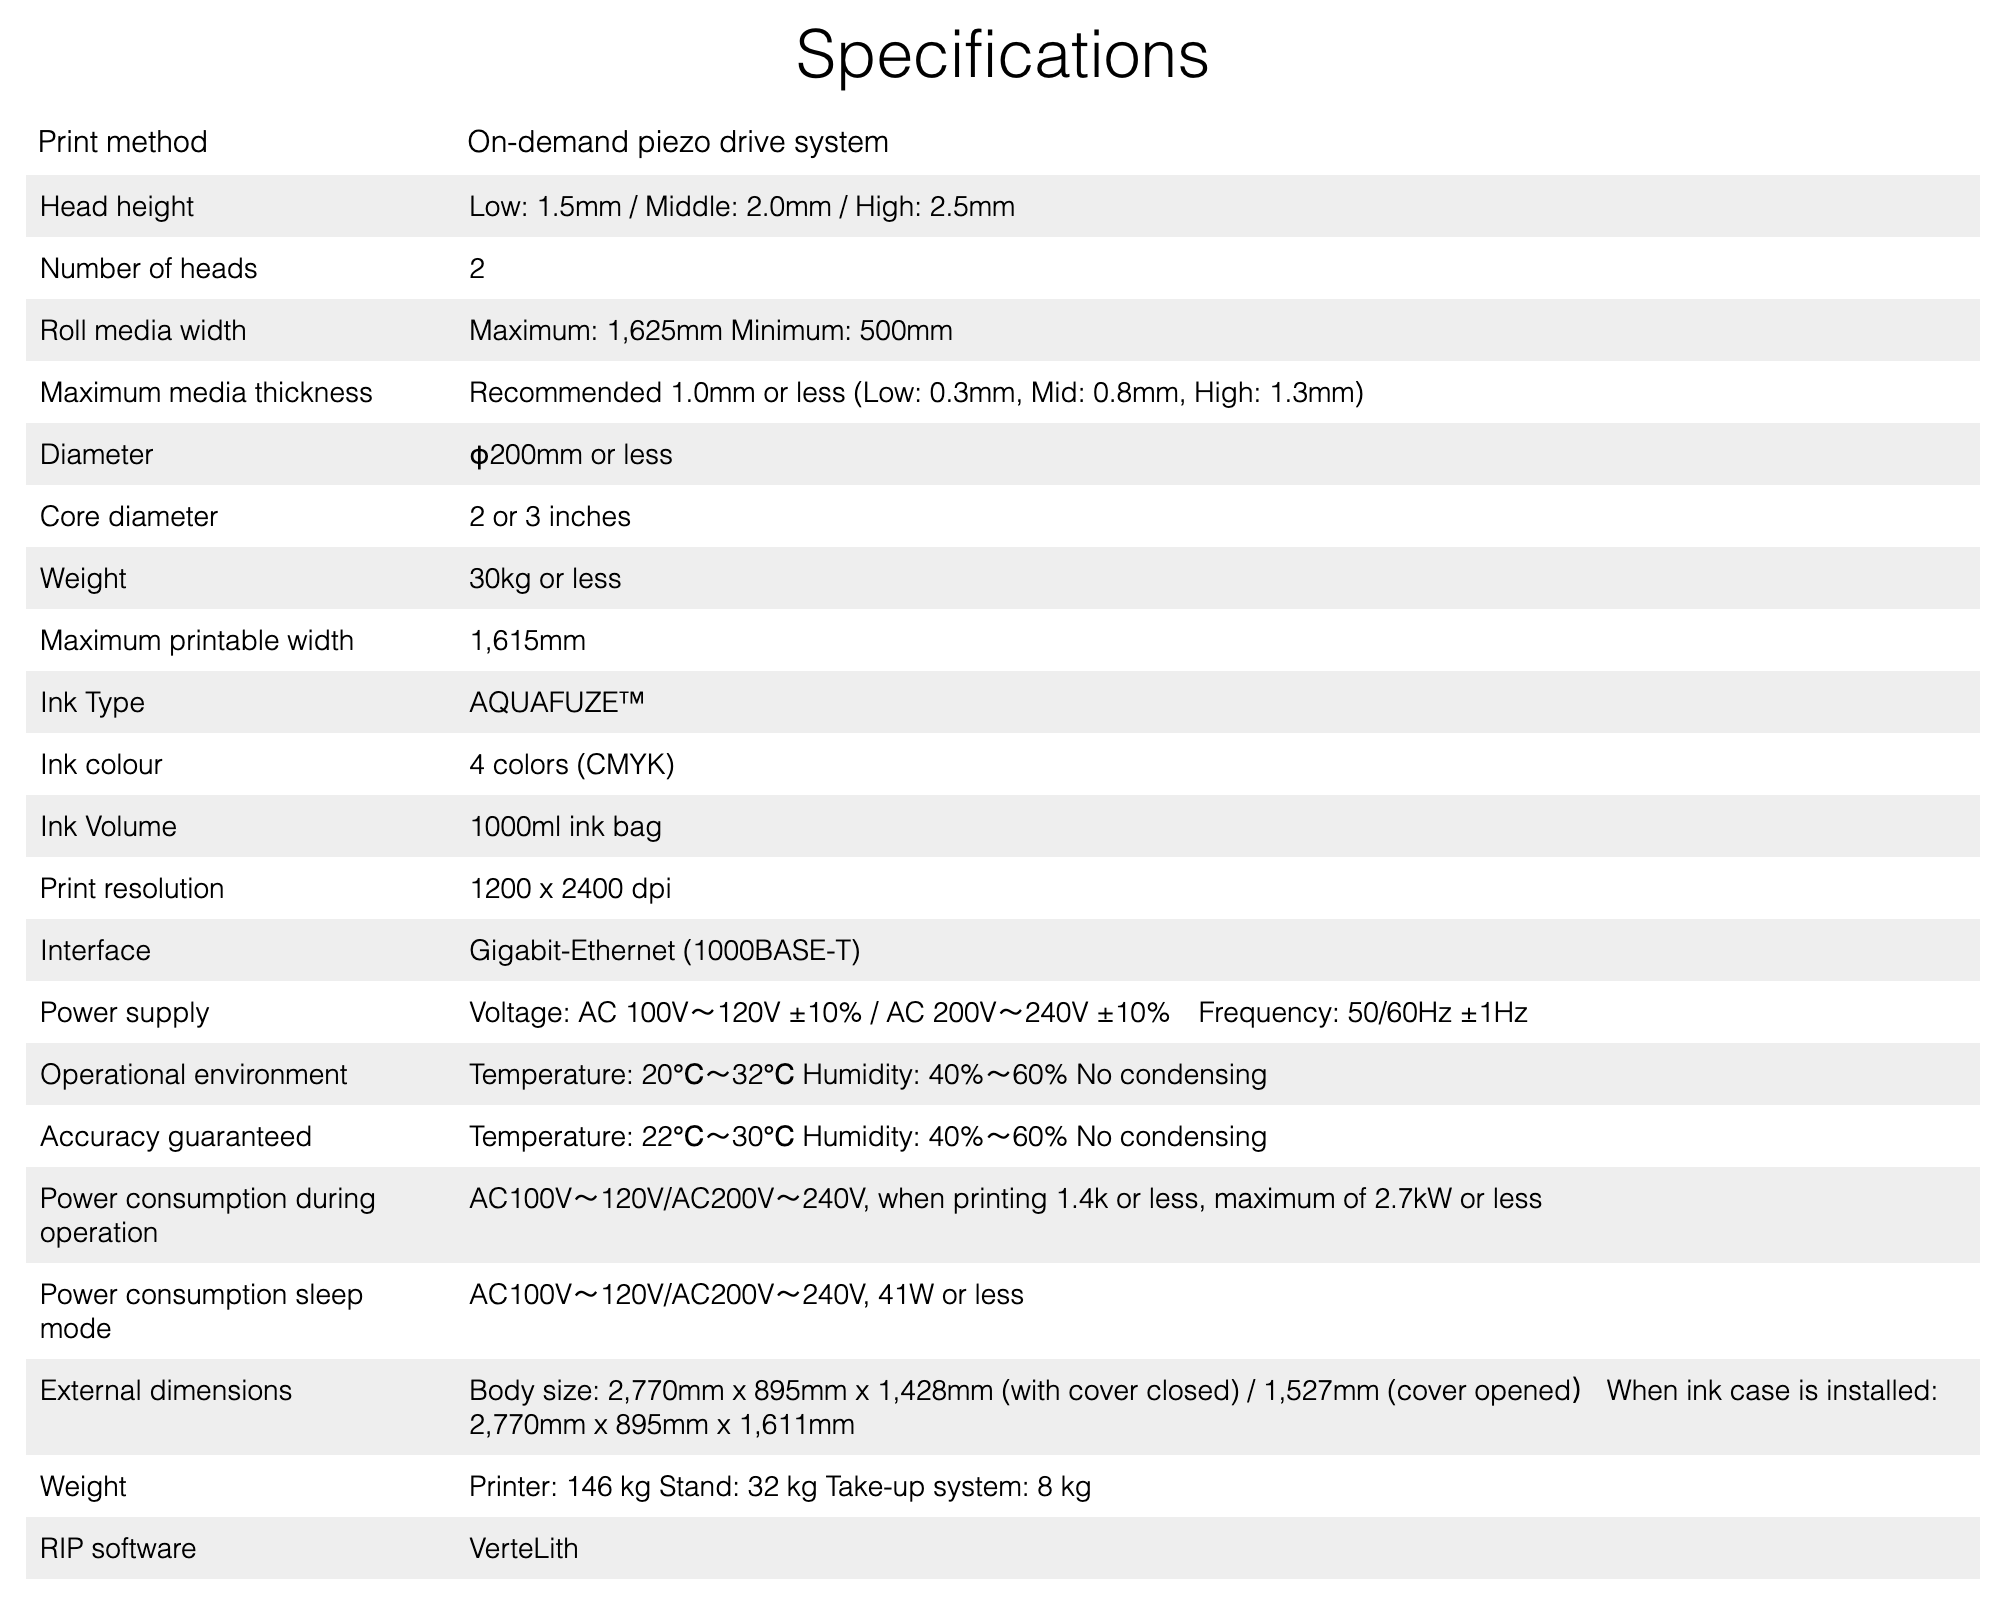The height and width of the screenshot is (1610, 2012).
Task: Click the External dimensions row label
Action: [x=166, y=1390]
